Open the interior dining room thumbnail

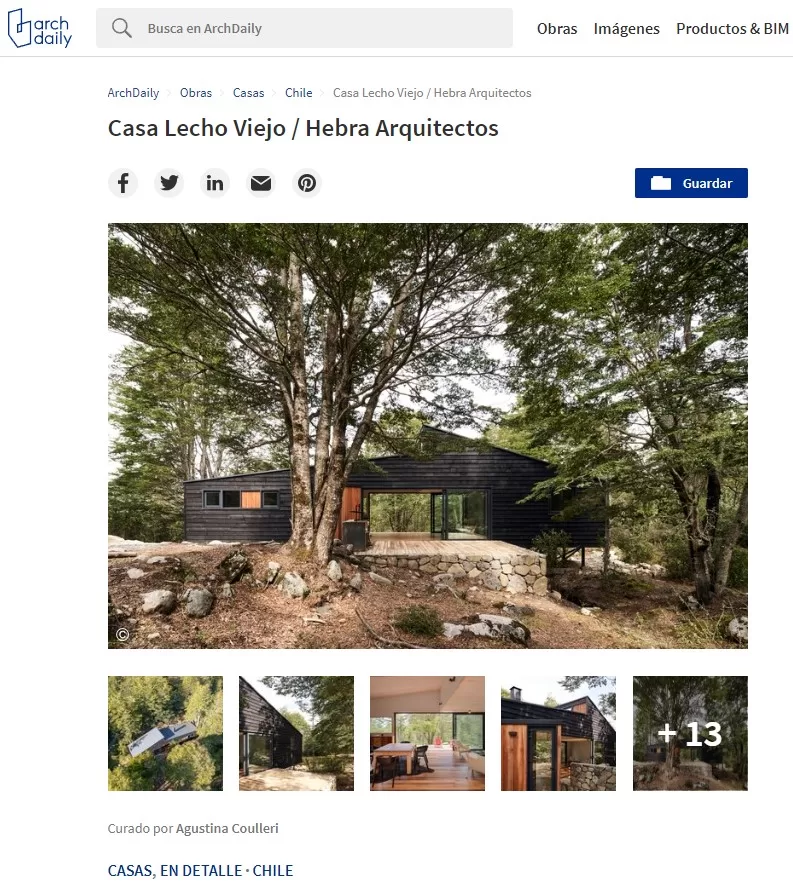(427, 733)
